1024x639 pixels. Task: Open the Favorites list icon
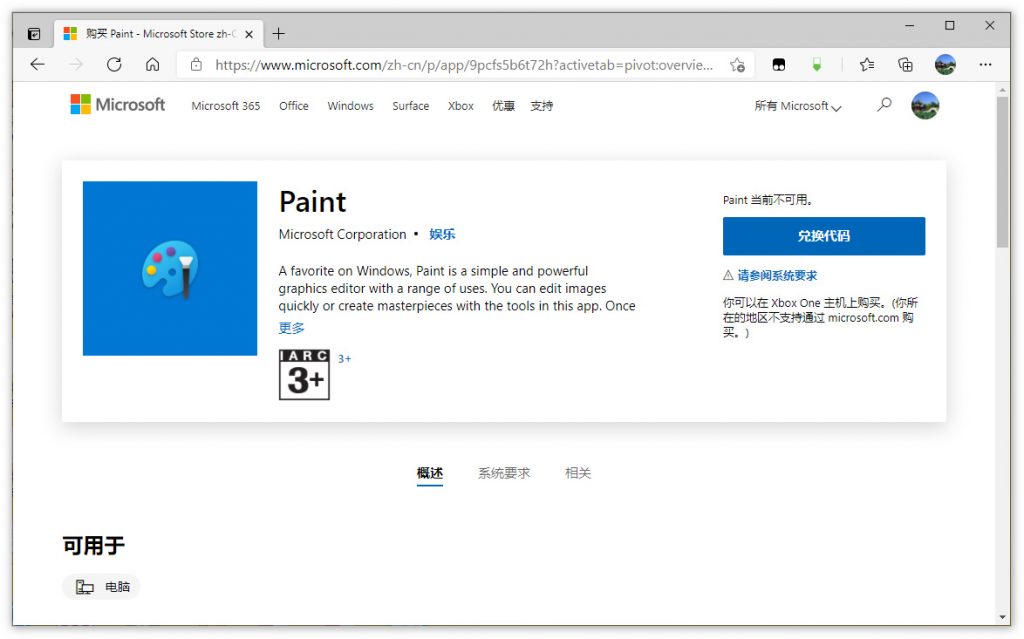[x=867, y=64]
